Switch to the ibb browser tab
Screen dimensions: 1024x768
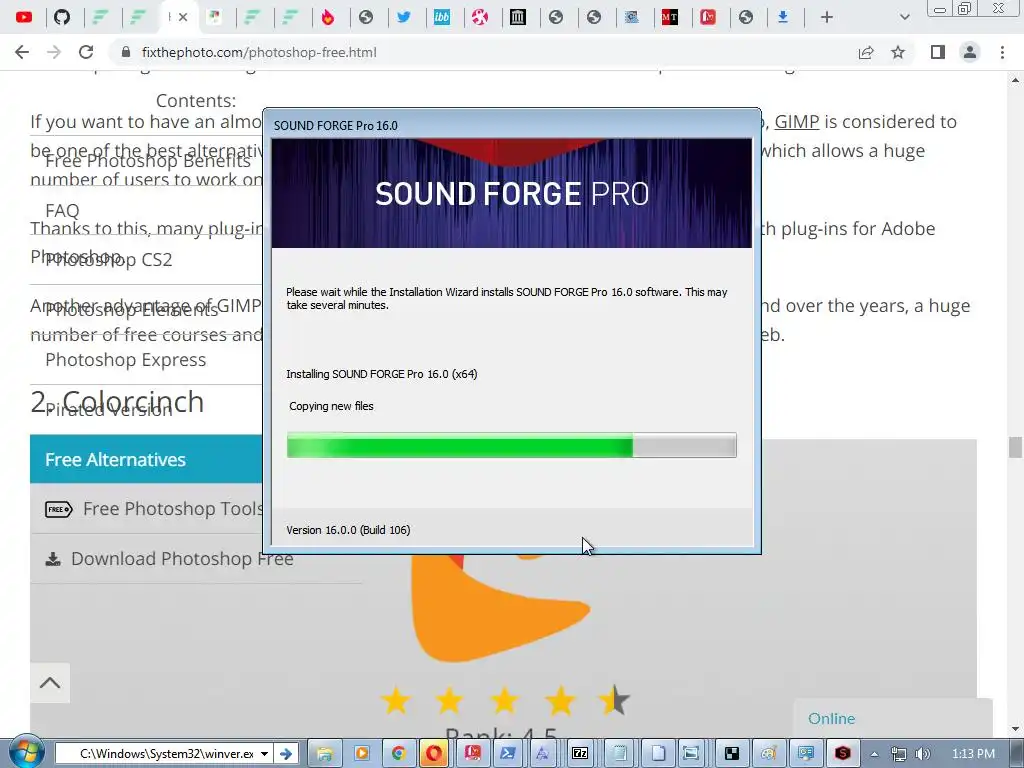coord(442,17)
